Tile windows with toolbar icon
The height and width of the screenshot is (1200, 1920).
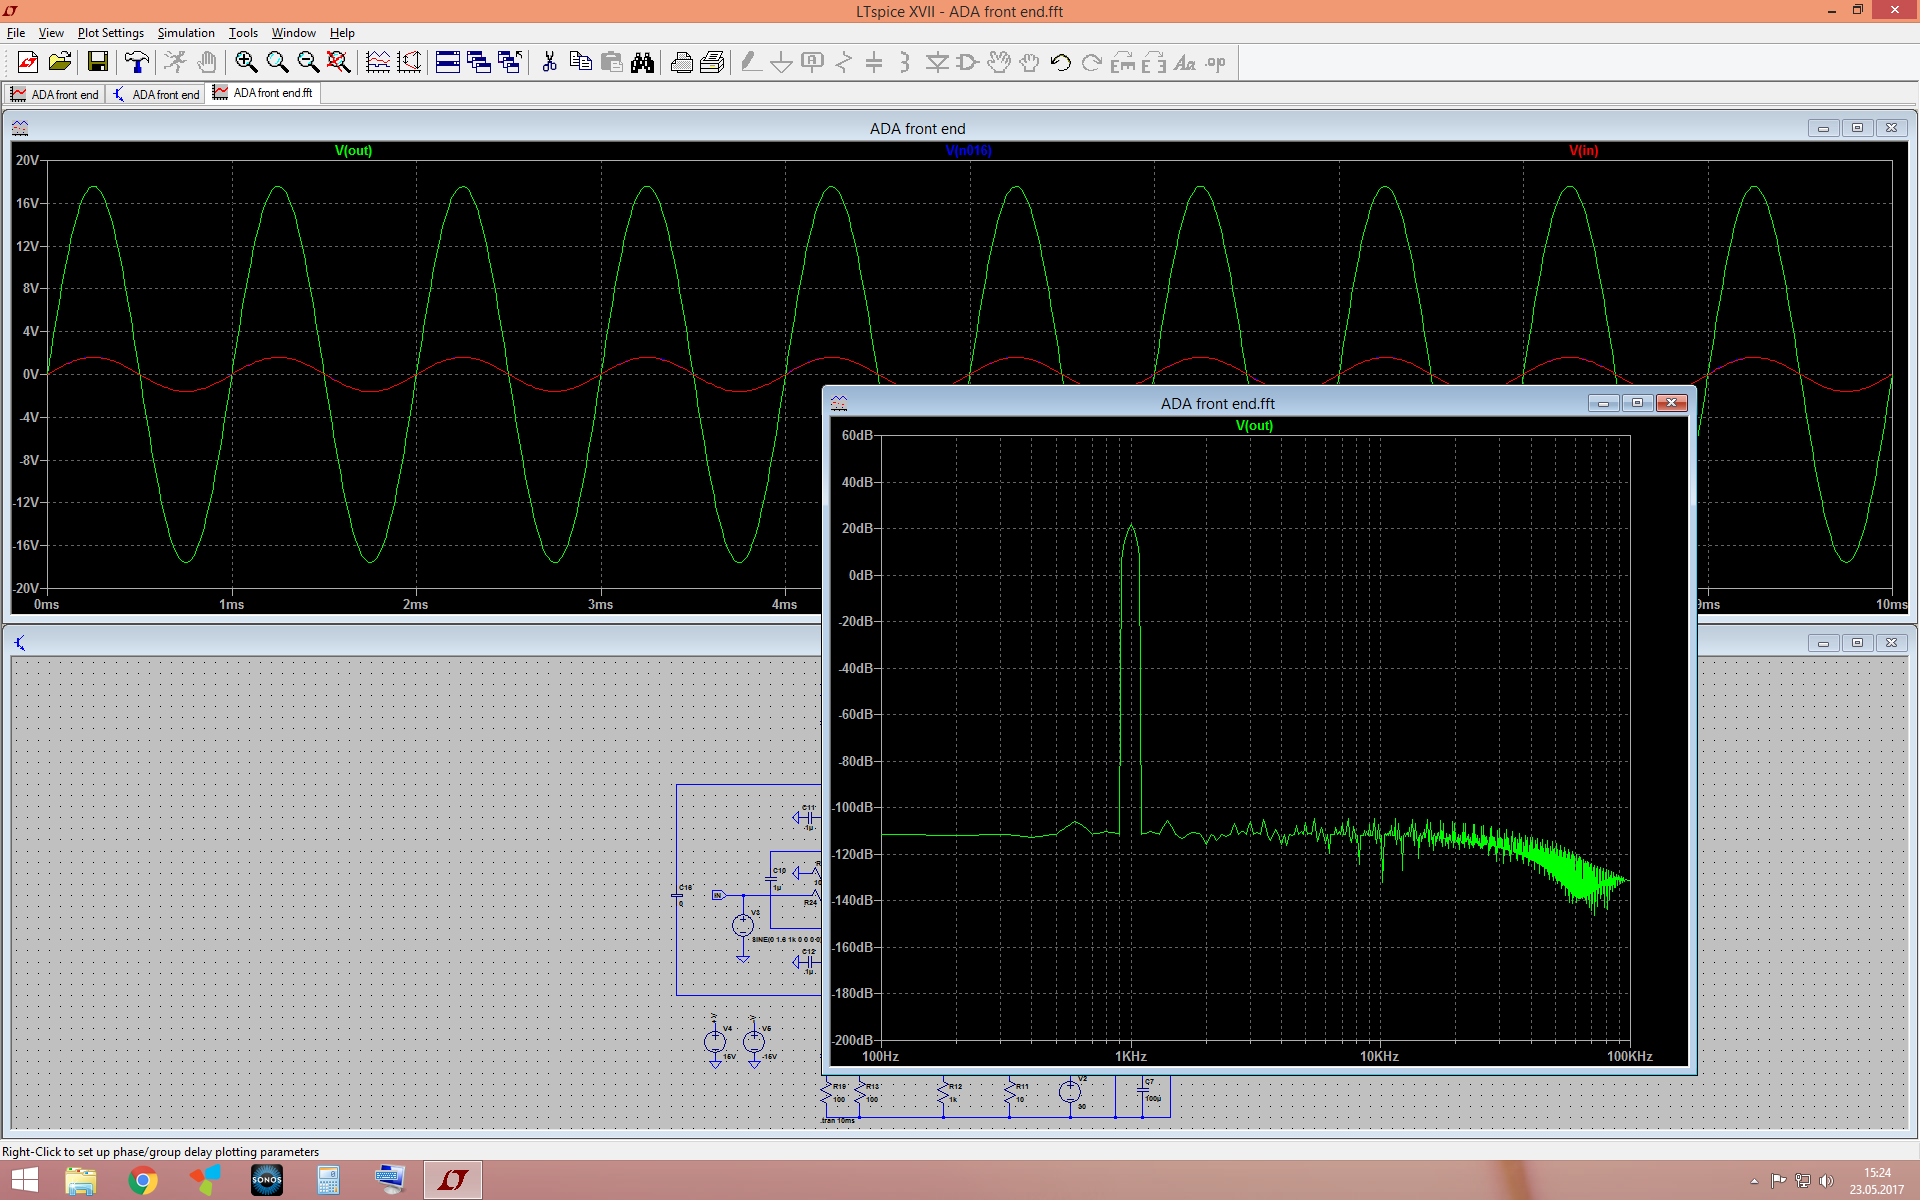(x=448, y=63)
